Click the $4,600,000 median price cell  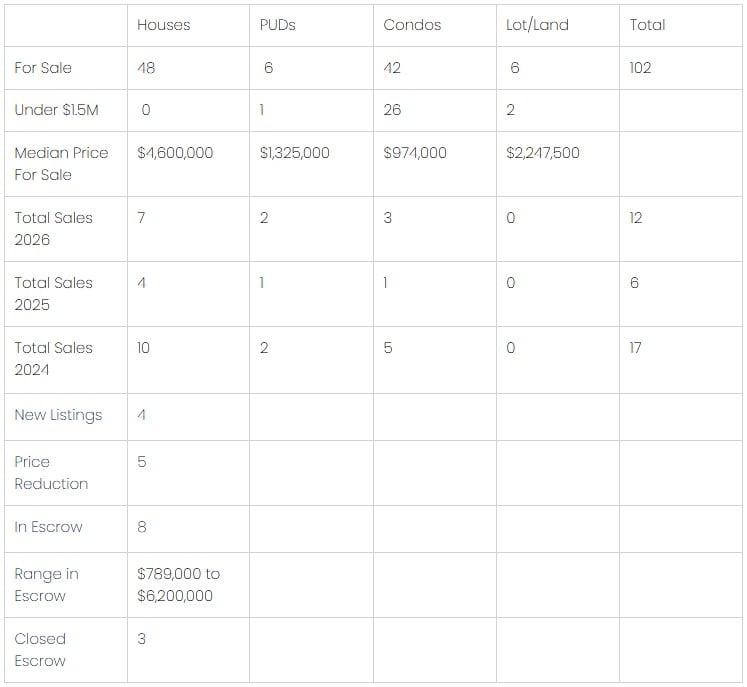pos(175,153)
